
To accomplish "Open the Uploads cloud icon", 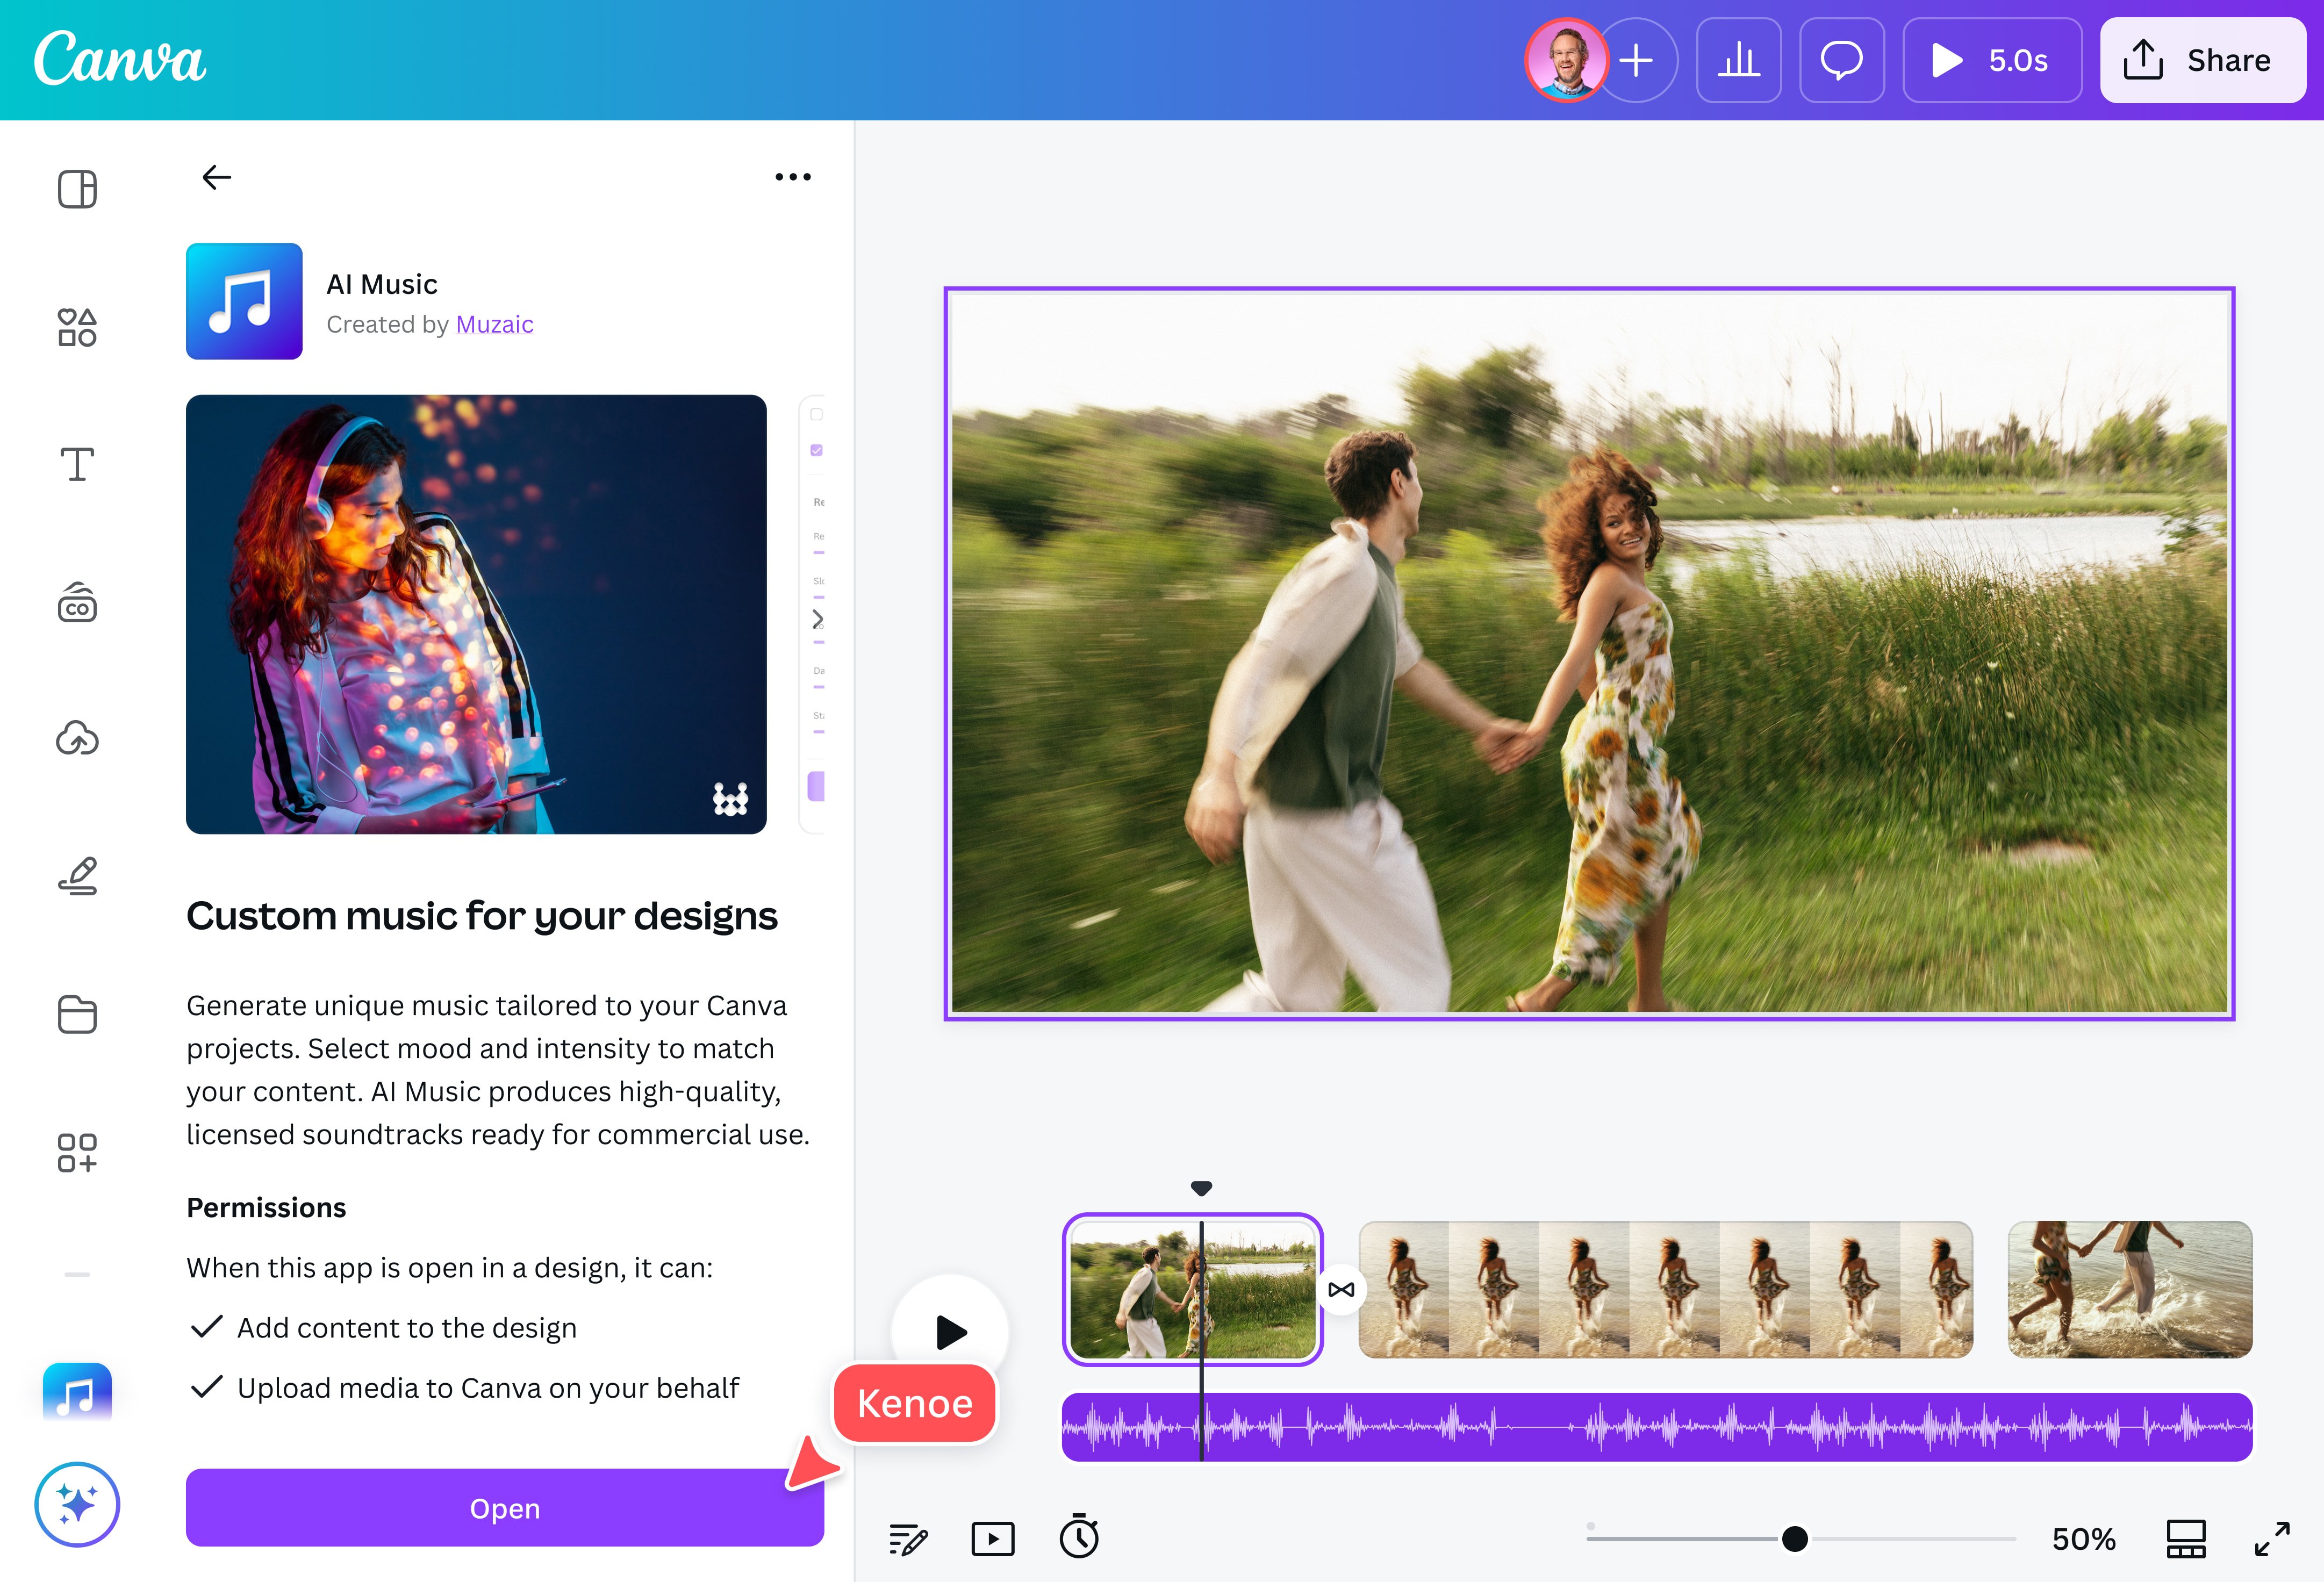I will coord(77,739).
